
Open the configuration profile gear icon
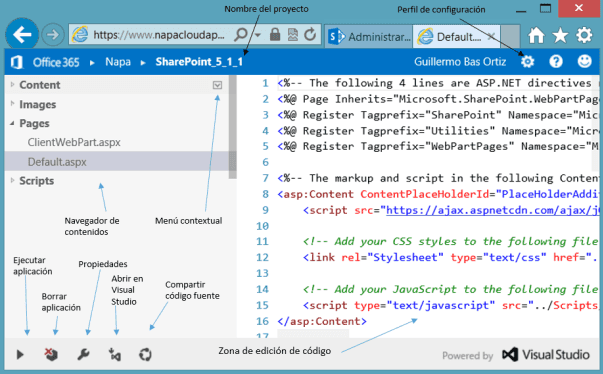pyautogui.click(x=527, y=62)
